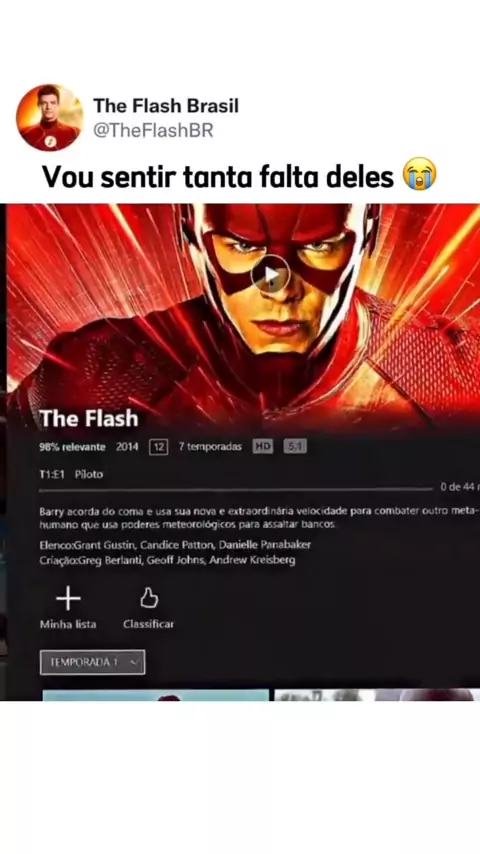The image size is (480, 854).
Task: Select cast member Grant Gustin
Action: [104, 545]
